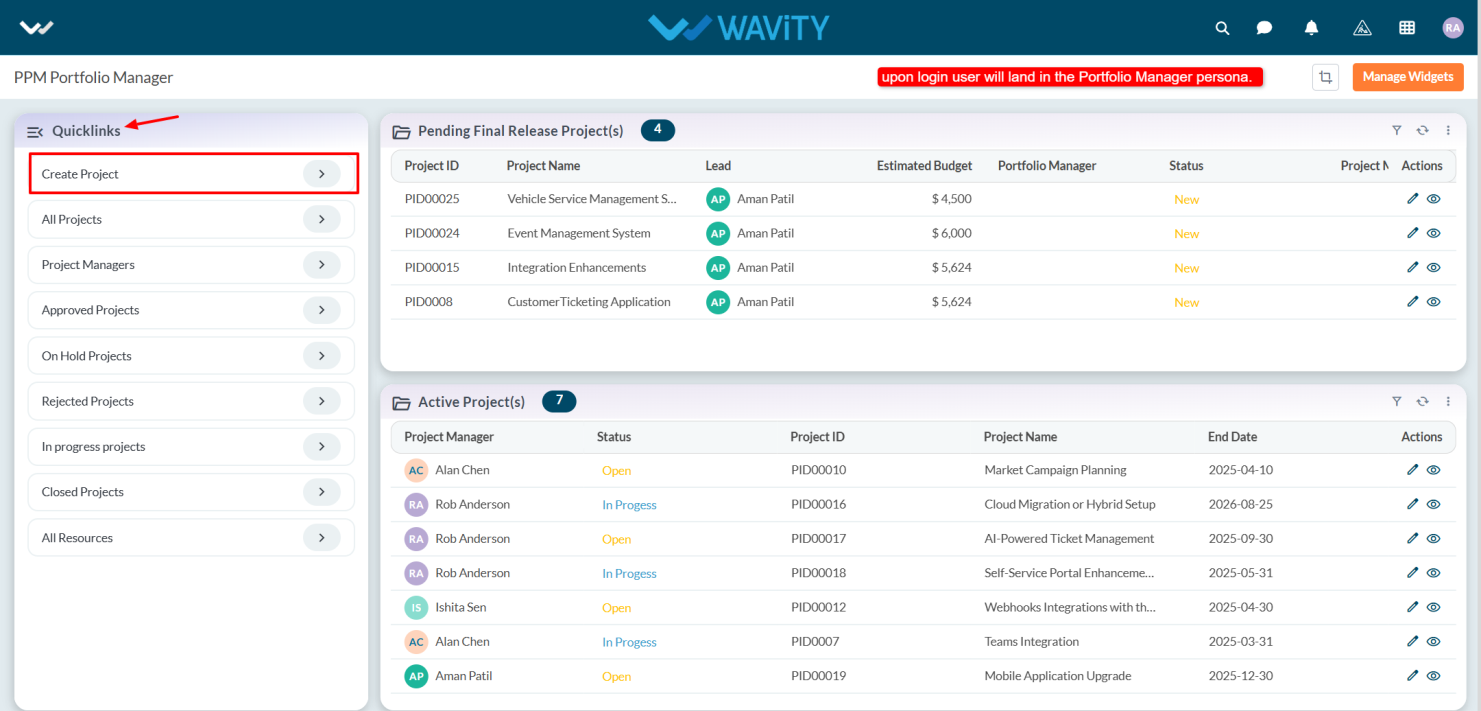Click the crop layout icon beside Manage Widgets
Viewport: 1481px width, 711px height.
pyautogui.click(x=1325, y=77)
